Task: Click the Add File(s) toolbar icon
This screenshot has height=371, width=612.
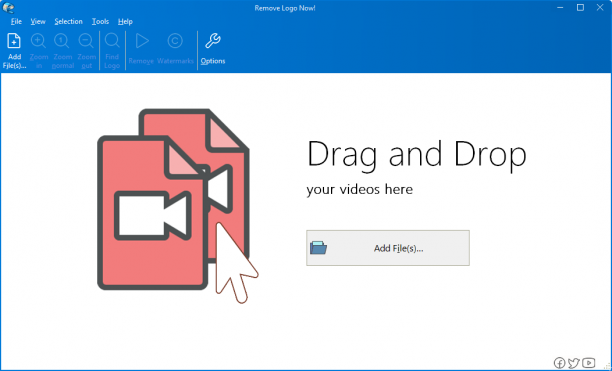Action: (x=14, y=41)
